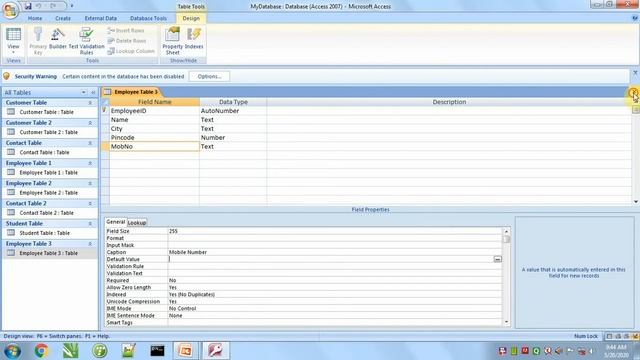Open Employee Table 1 : Table item
The height and width of the screenshot is (360, 640).
tap(50, 173)
